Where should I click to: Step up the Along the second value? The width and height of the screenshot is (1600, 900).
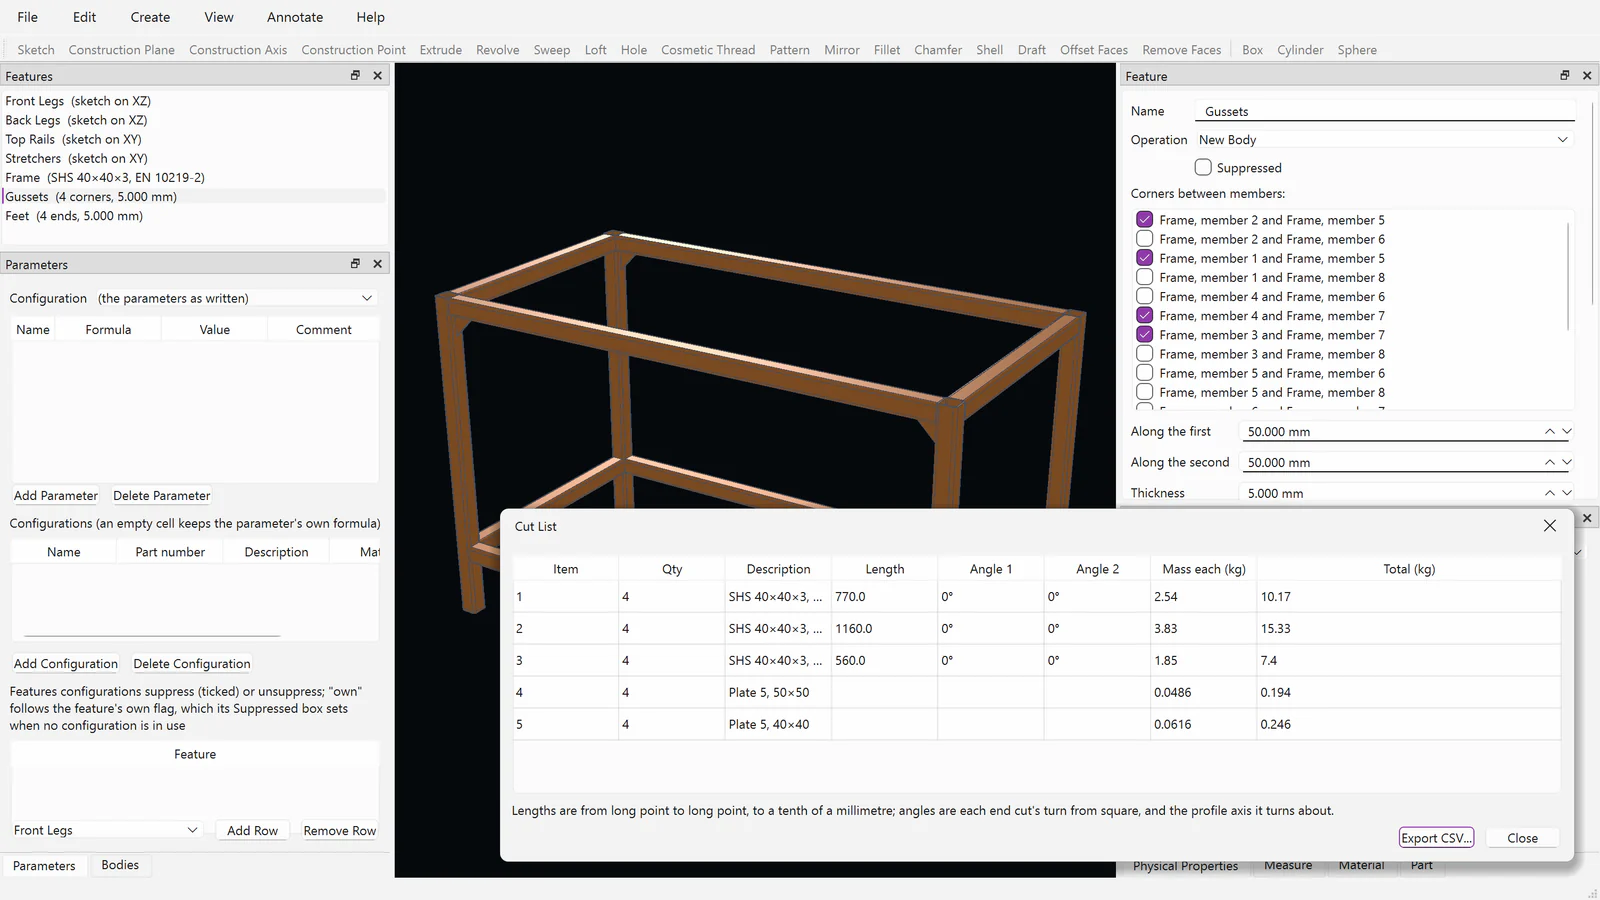coord(1549,462)
